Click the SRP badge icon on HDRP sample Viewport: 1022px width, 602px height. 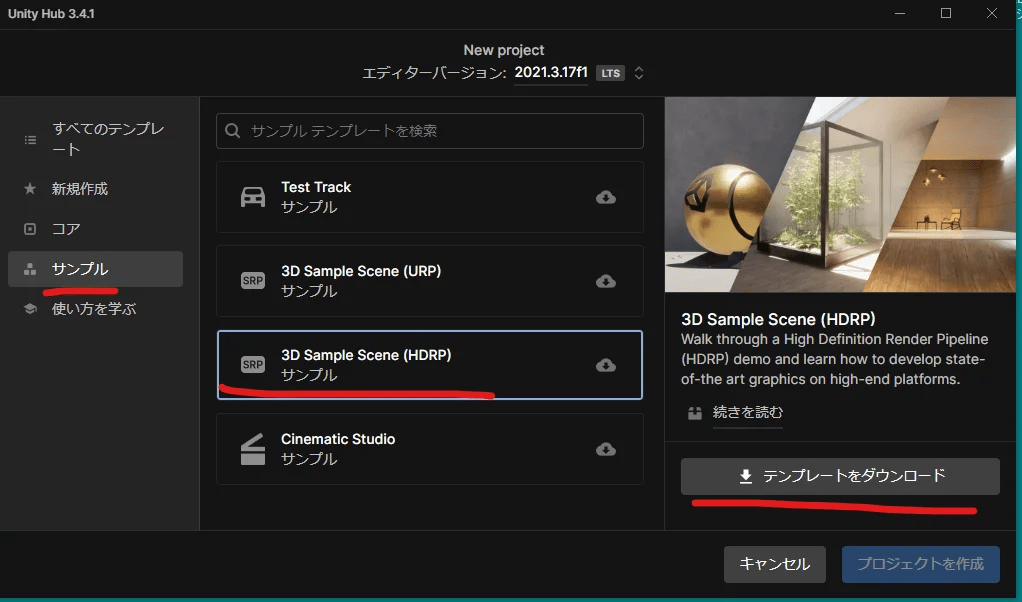pyautogui.click(x=253, y=365)
